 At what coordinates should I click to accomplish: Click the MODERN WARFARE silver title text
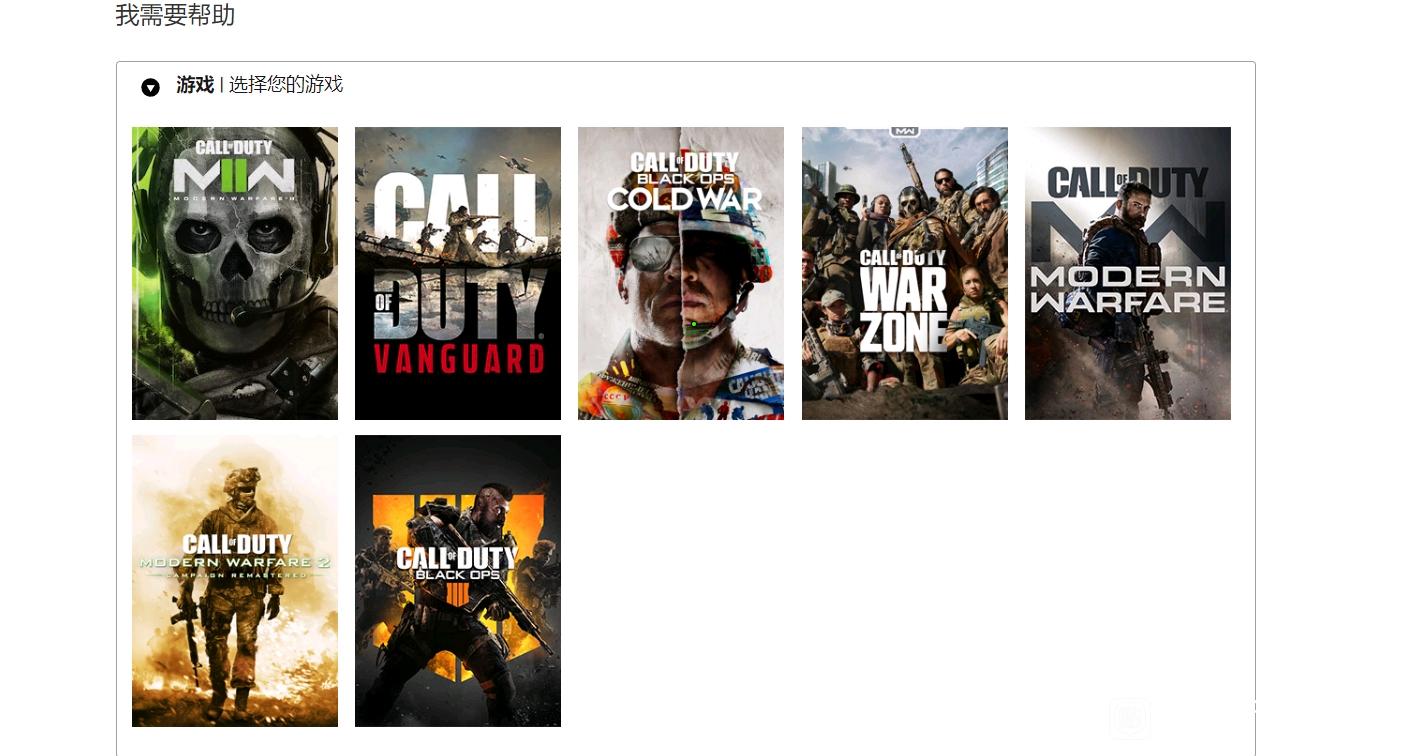1128,288
